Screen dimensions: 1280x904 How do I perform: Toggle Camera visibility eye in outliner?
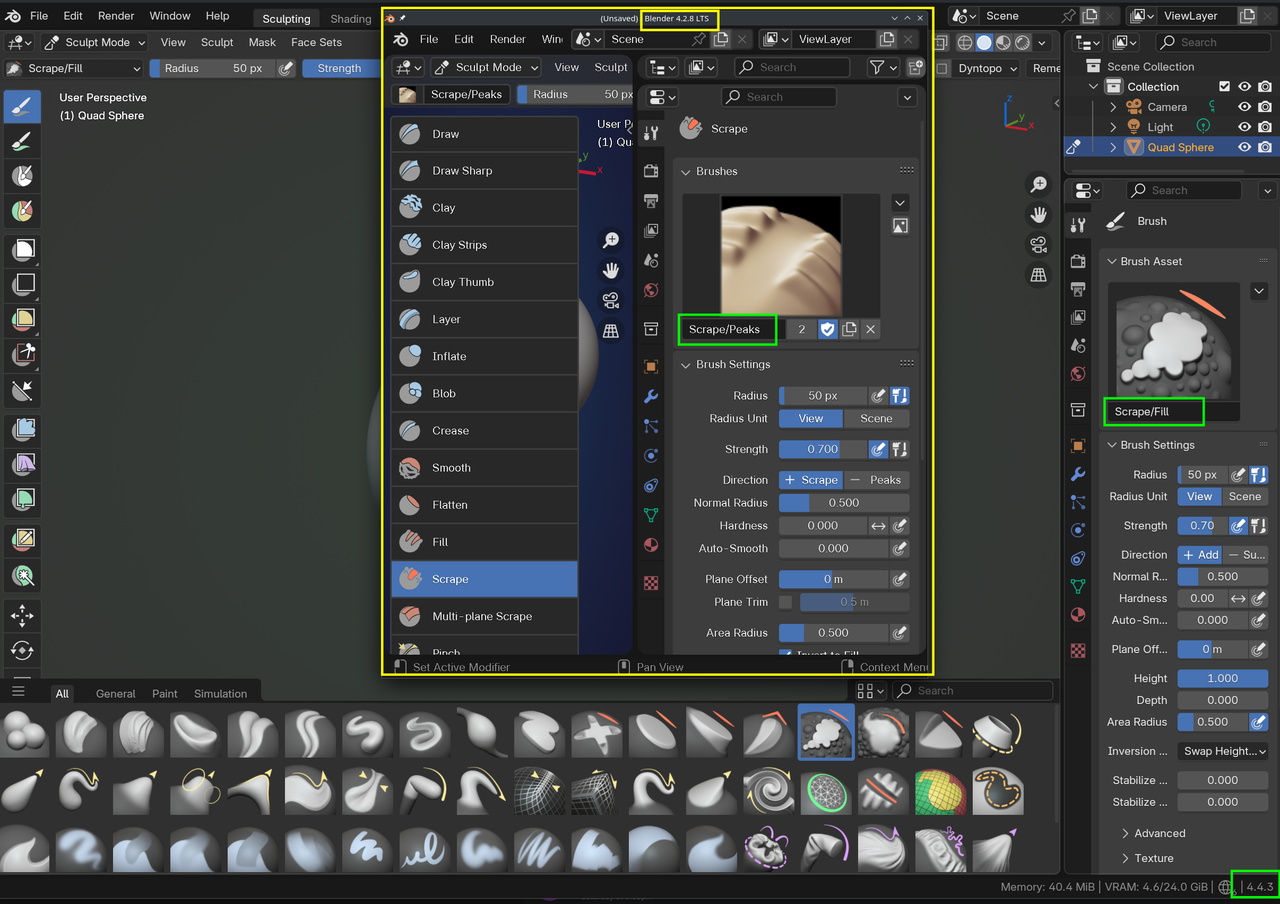pos(1244,107)
